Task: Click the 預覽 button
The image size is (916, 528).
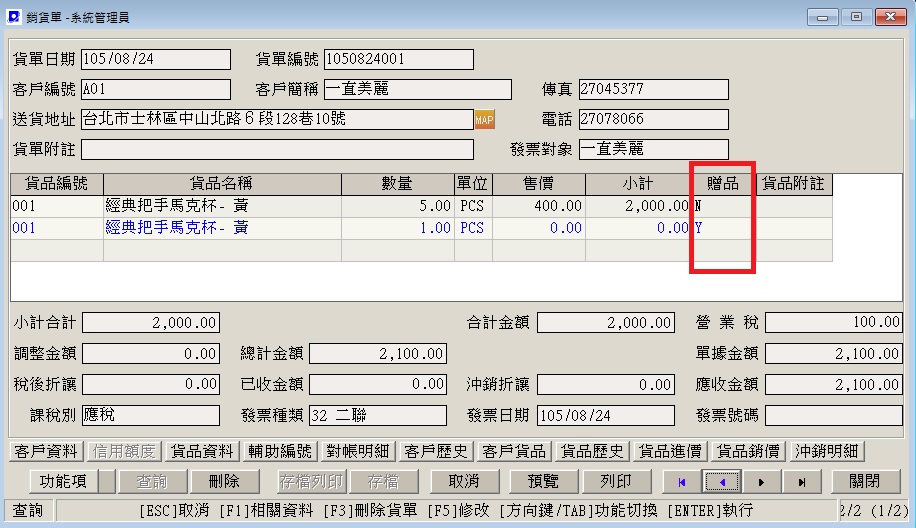Action: click(543, 482)
